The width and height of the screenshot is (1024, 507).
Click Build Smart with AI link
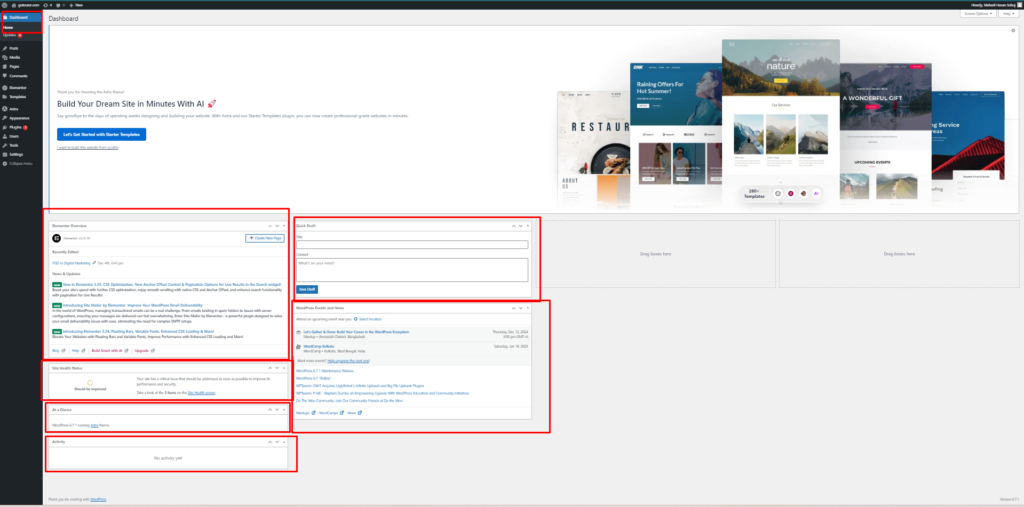click(x=107, y=351)
